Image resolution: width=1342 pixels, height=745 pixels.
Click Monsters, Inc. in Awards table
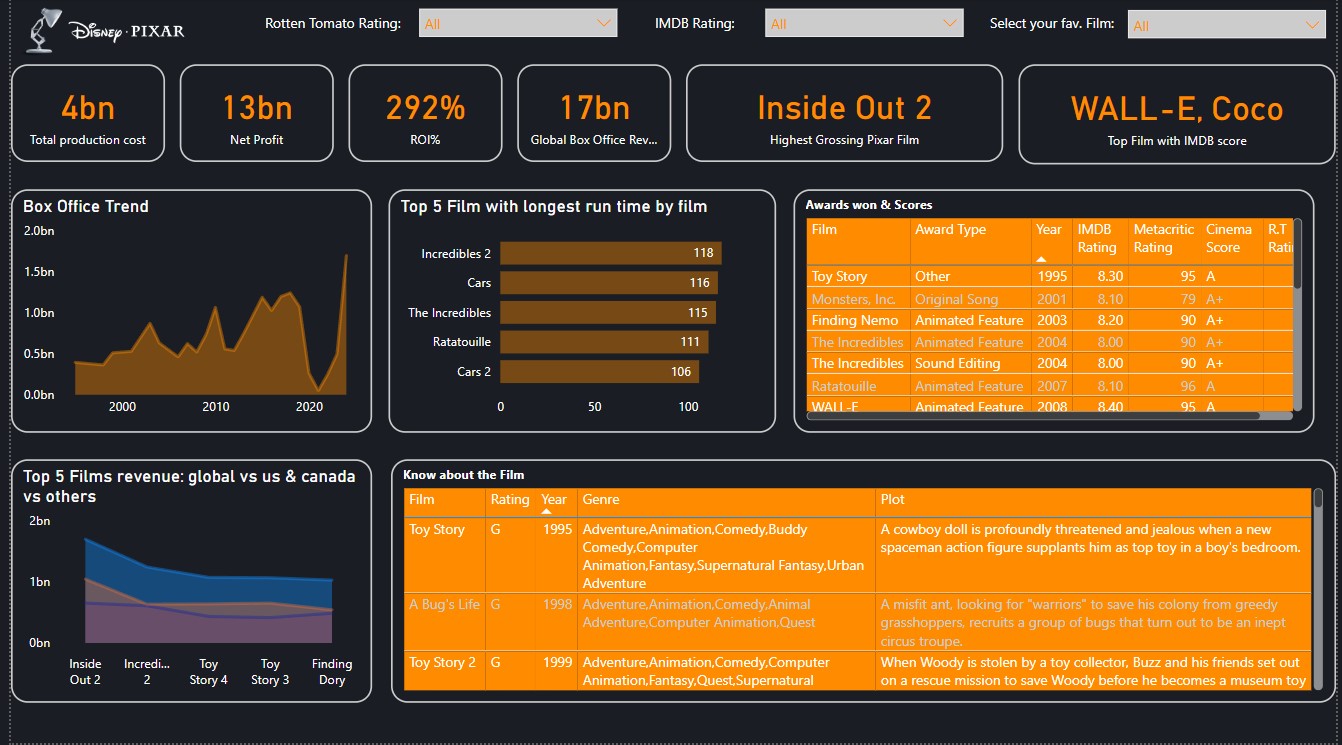tap(853, 299)
